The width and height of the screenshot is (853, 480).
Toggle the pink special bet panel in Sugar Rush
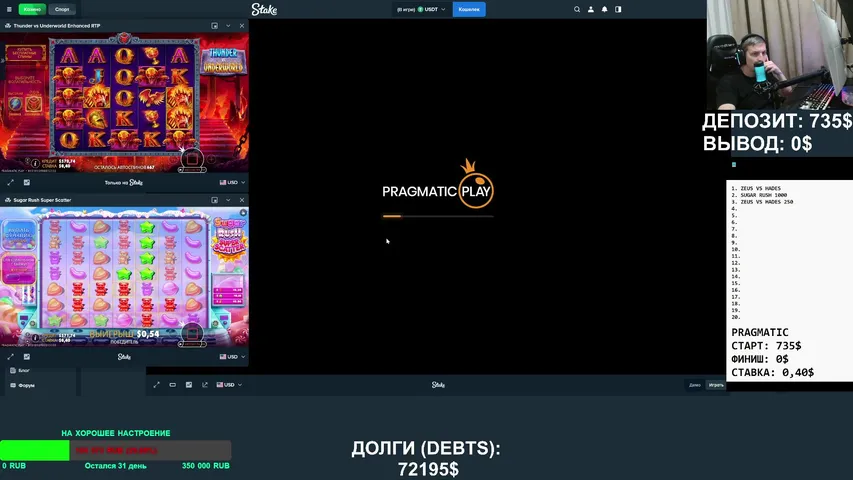(x=20, y=269)
